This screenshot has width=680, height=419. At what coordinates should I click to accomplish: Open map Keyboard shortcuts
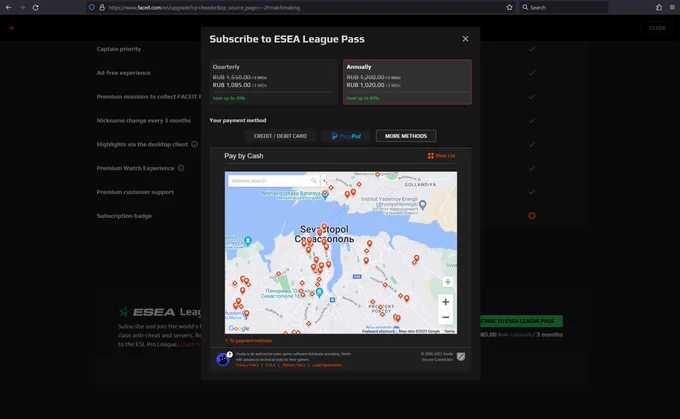(x=378, y=331)
